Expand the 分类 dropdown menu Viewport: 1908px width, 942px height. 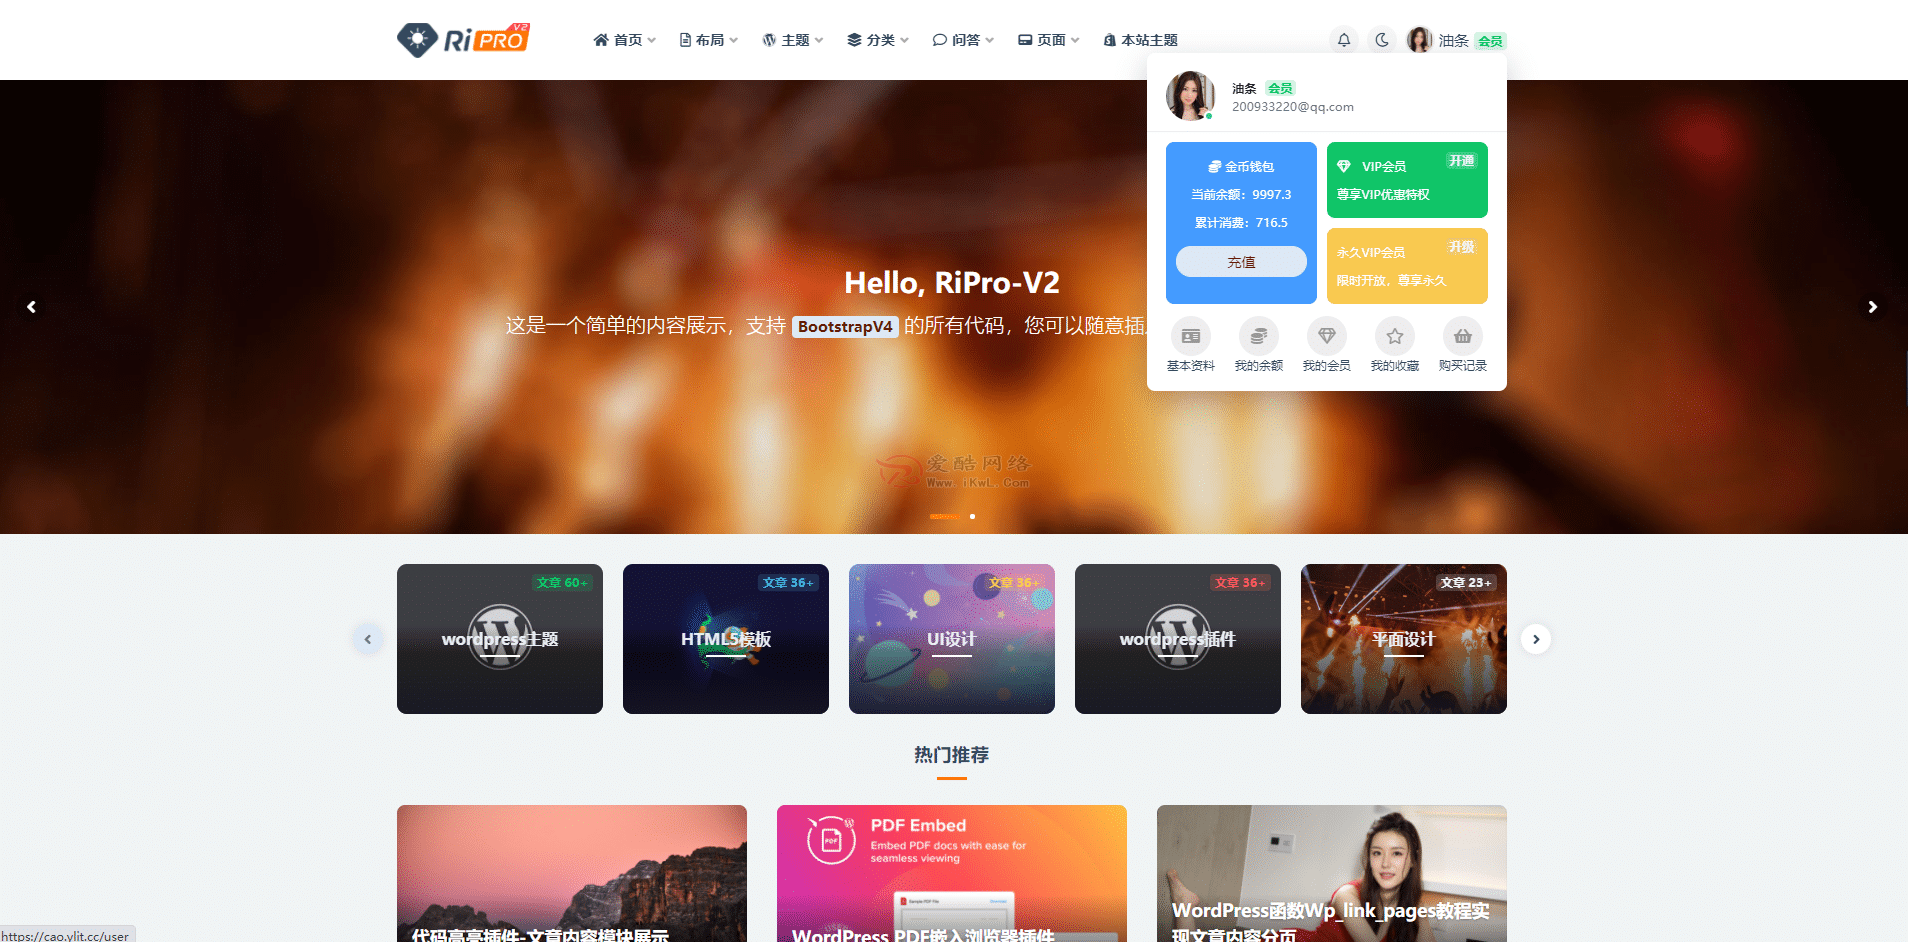(877, 40)
